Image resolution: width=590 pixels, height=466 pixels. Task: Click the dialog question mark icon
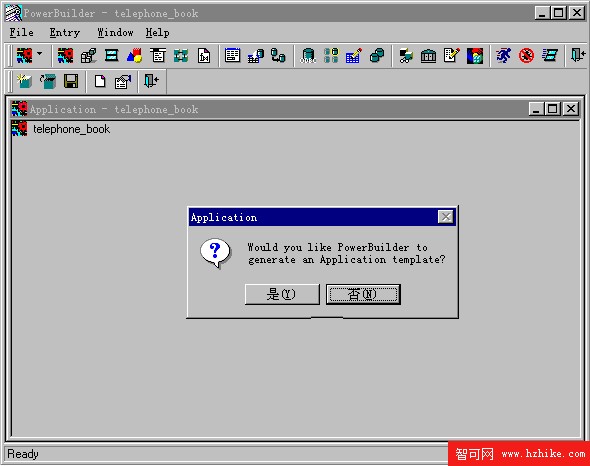tap(215, 253)
